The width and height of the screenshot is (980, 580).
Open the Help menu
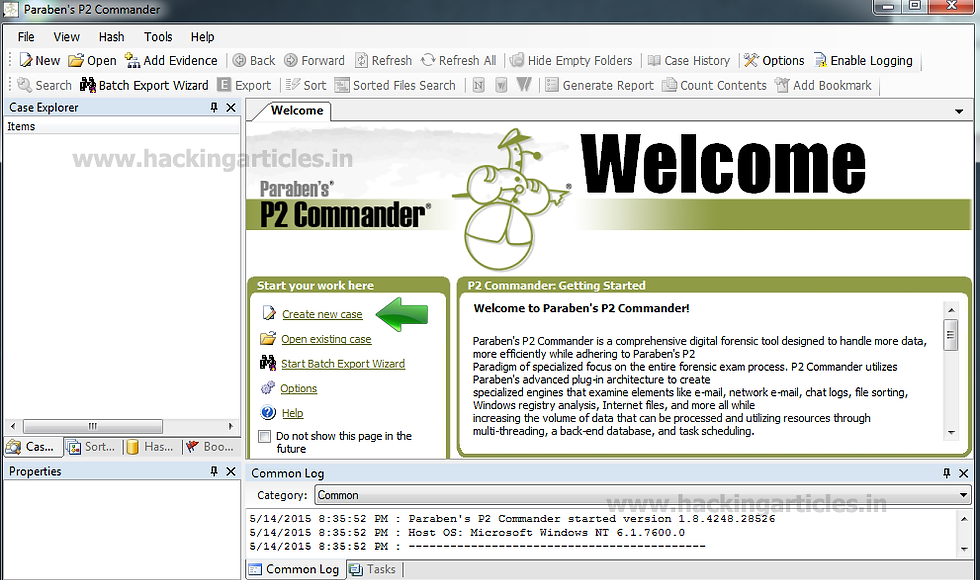(x=202, y=37)
